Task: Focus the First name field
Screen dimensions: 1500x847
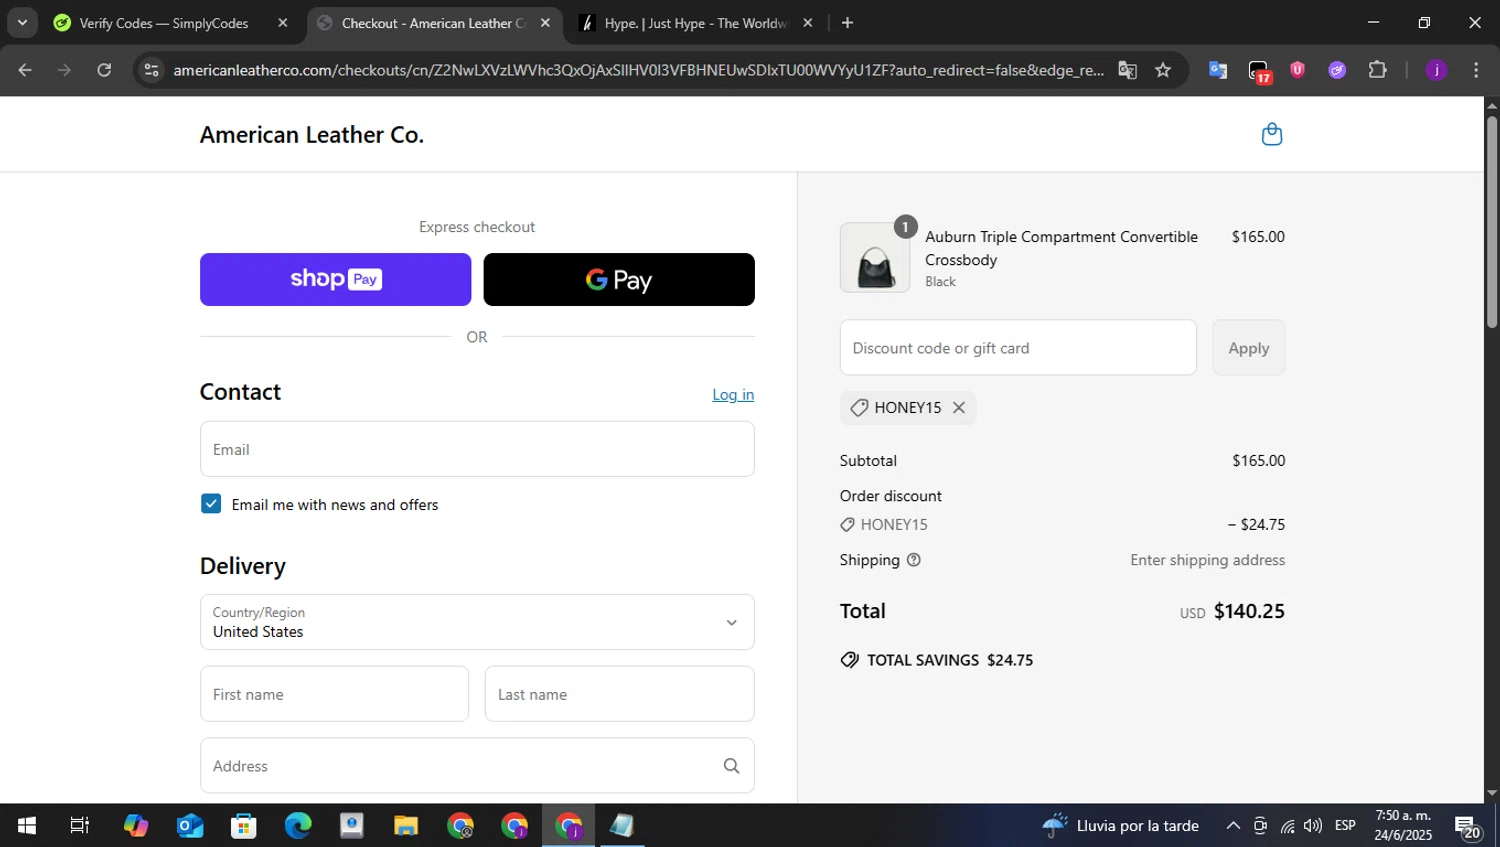Action: tap(334, 694)
